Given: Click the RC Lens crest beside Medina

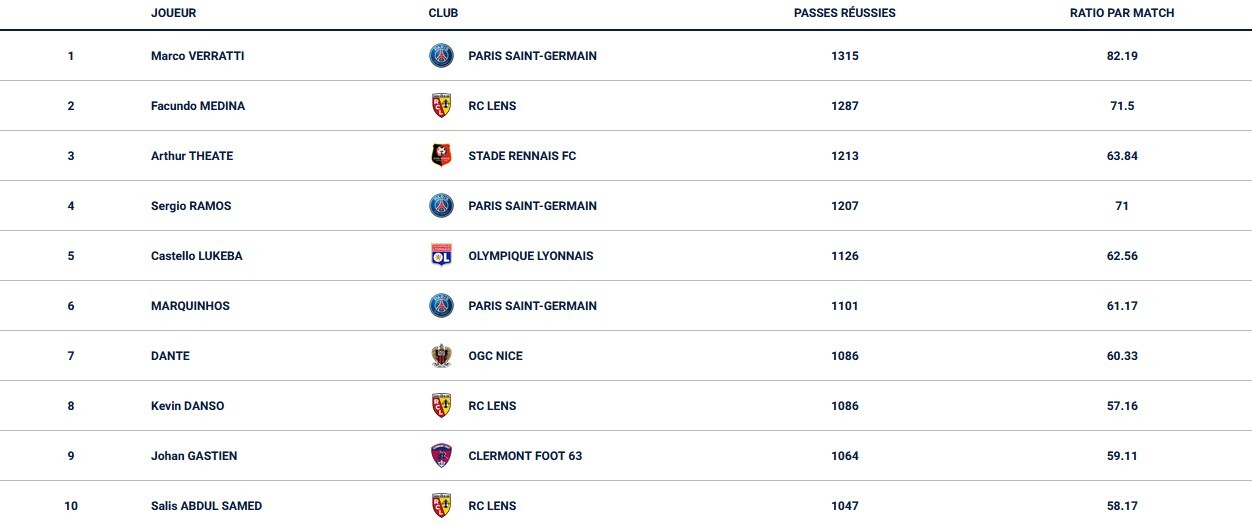Looking at the screenshot, I should pyautogui.click(x=441, y=106).
